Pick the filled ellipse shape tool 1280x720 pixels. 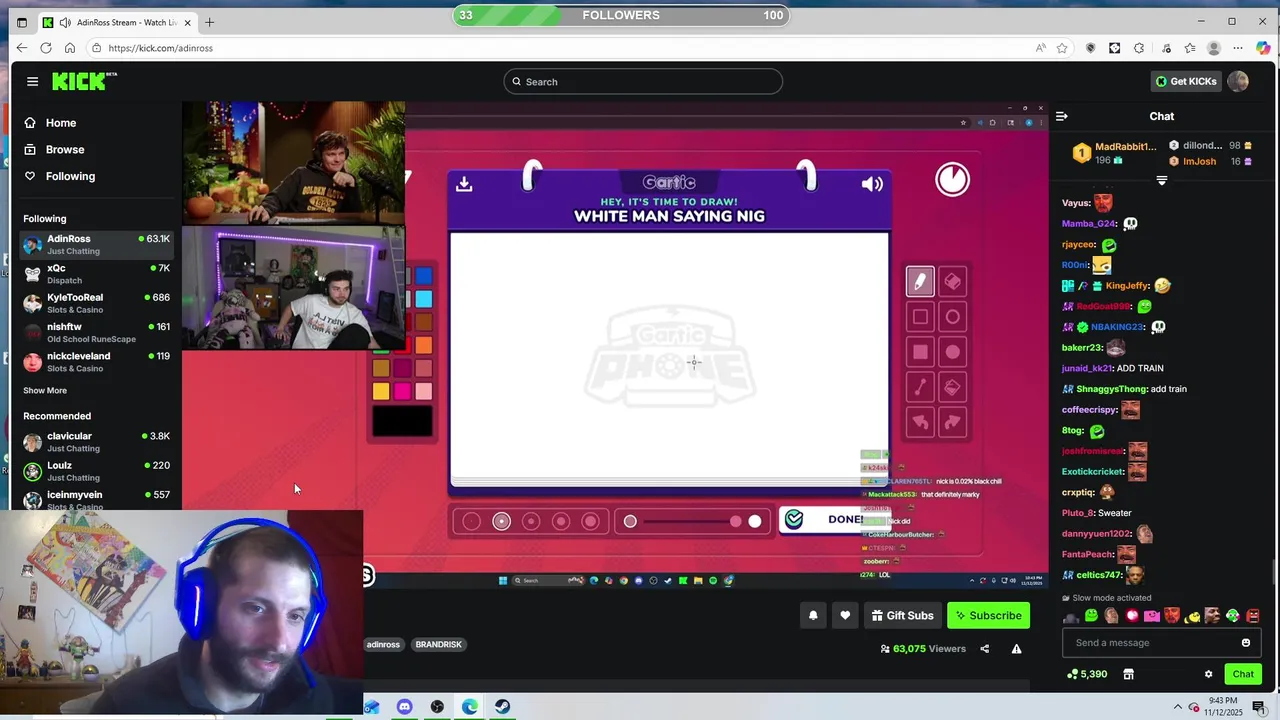point(952,352)
